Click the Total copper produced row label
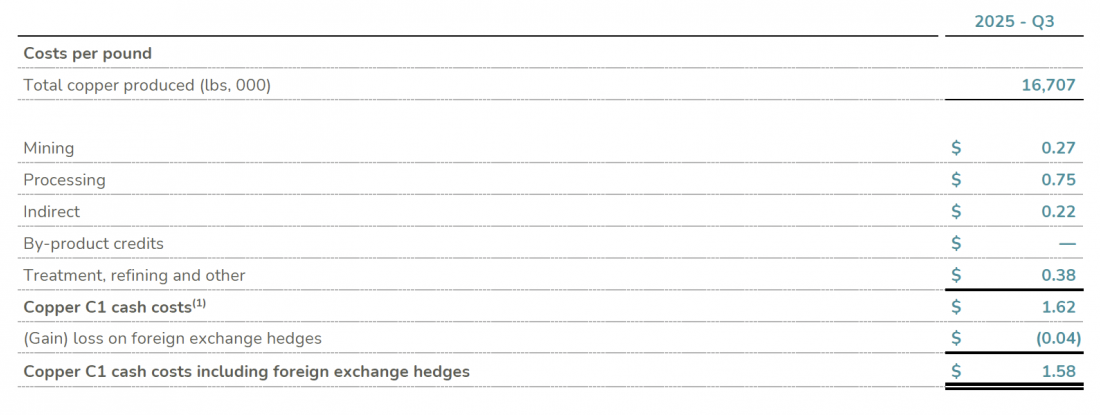The width and height of the screenshot is (1100, 415). 147,85
